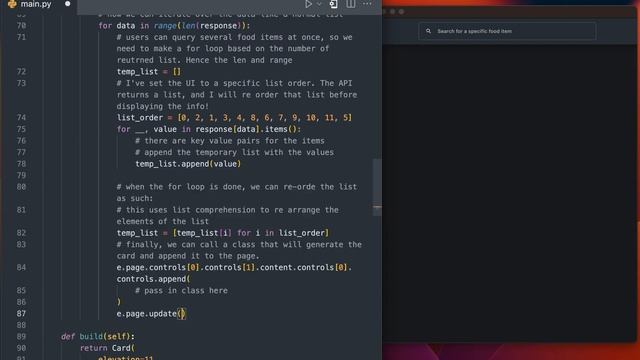
Task: Focus the 'Search for a specific food item' field
Action: pos(507,31)
